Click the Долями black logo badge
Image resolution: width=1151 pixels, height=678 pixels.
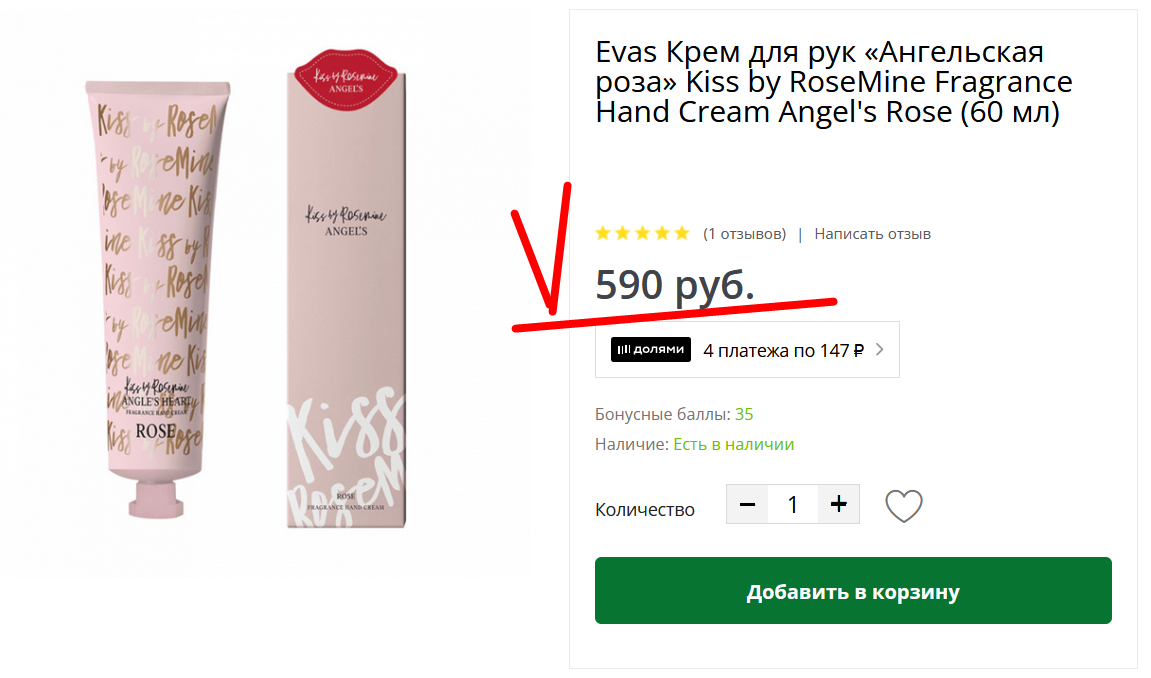pos(650,349)
